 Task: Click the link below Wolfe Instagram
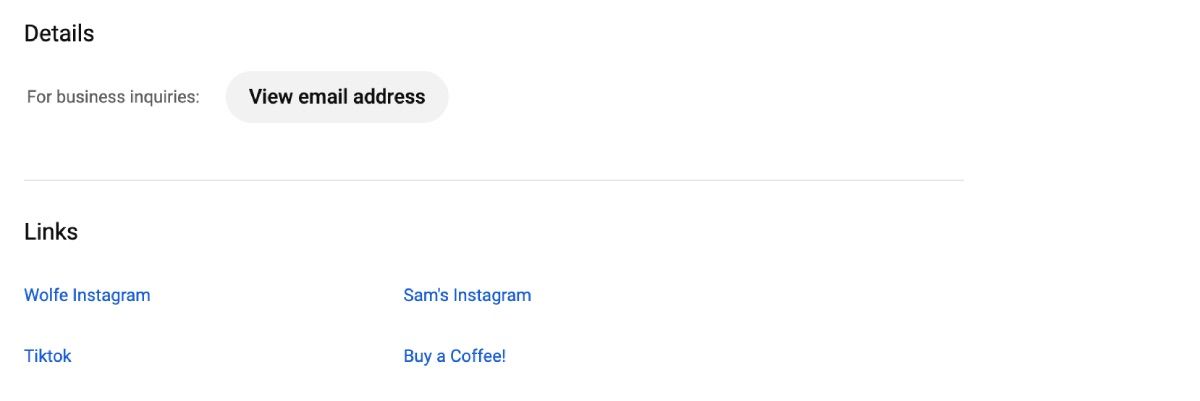(48, 356)
